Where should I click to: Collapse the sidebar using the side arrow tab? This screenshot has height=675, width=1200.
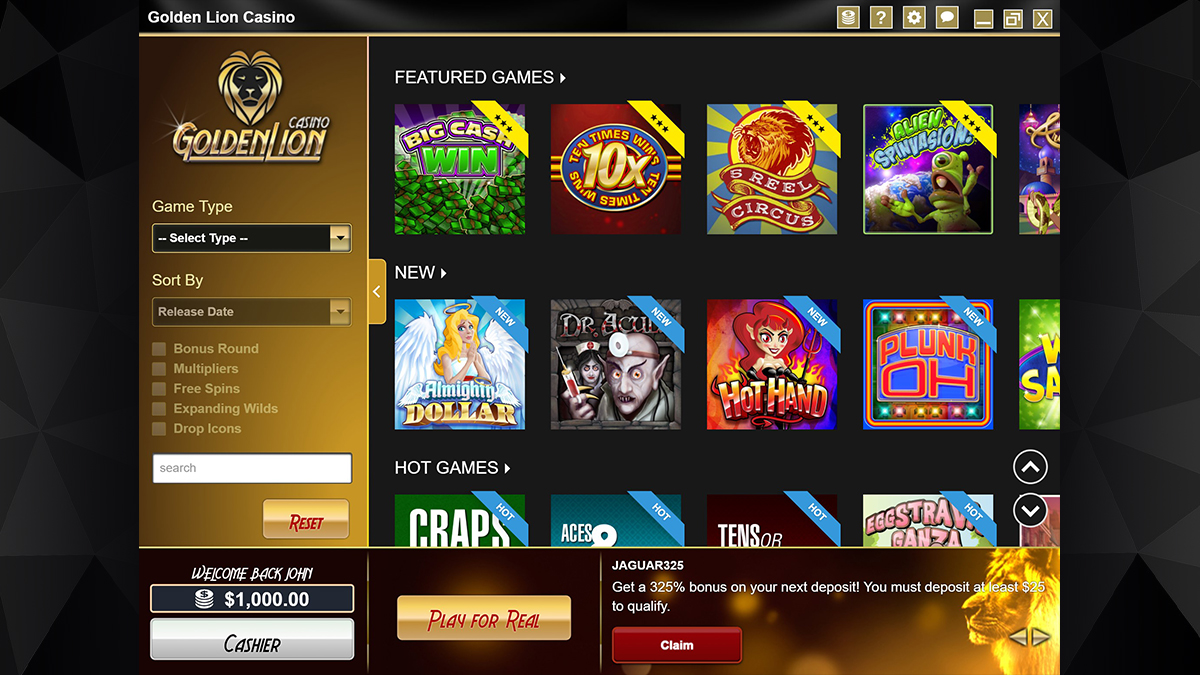pyautogui.click(x=377, y=291)
